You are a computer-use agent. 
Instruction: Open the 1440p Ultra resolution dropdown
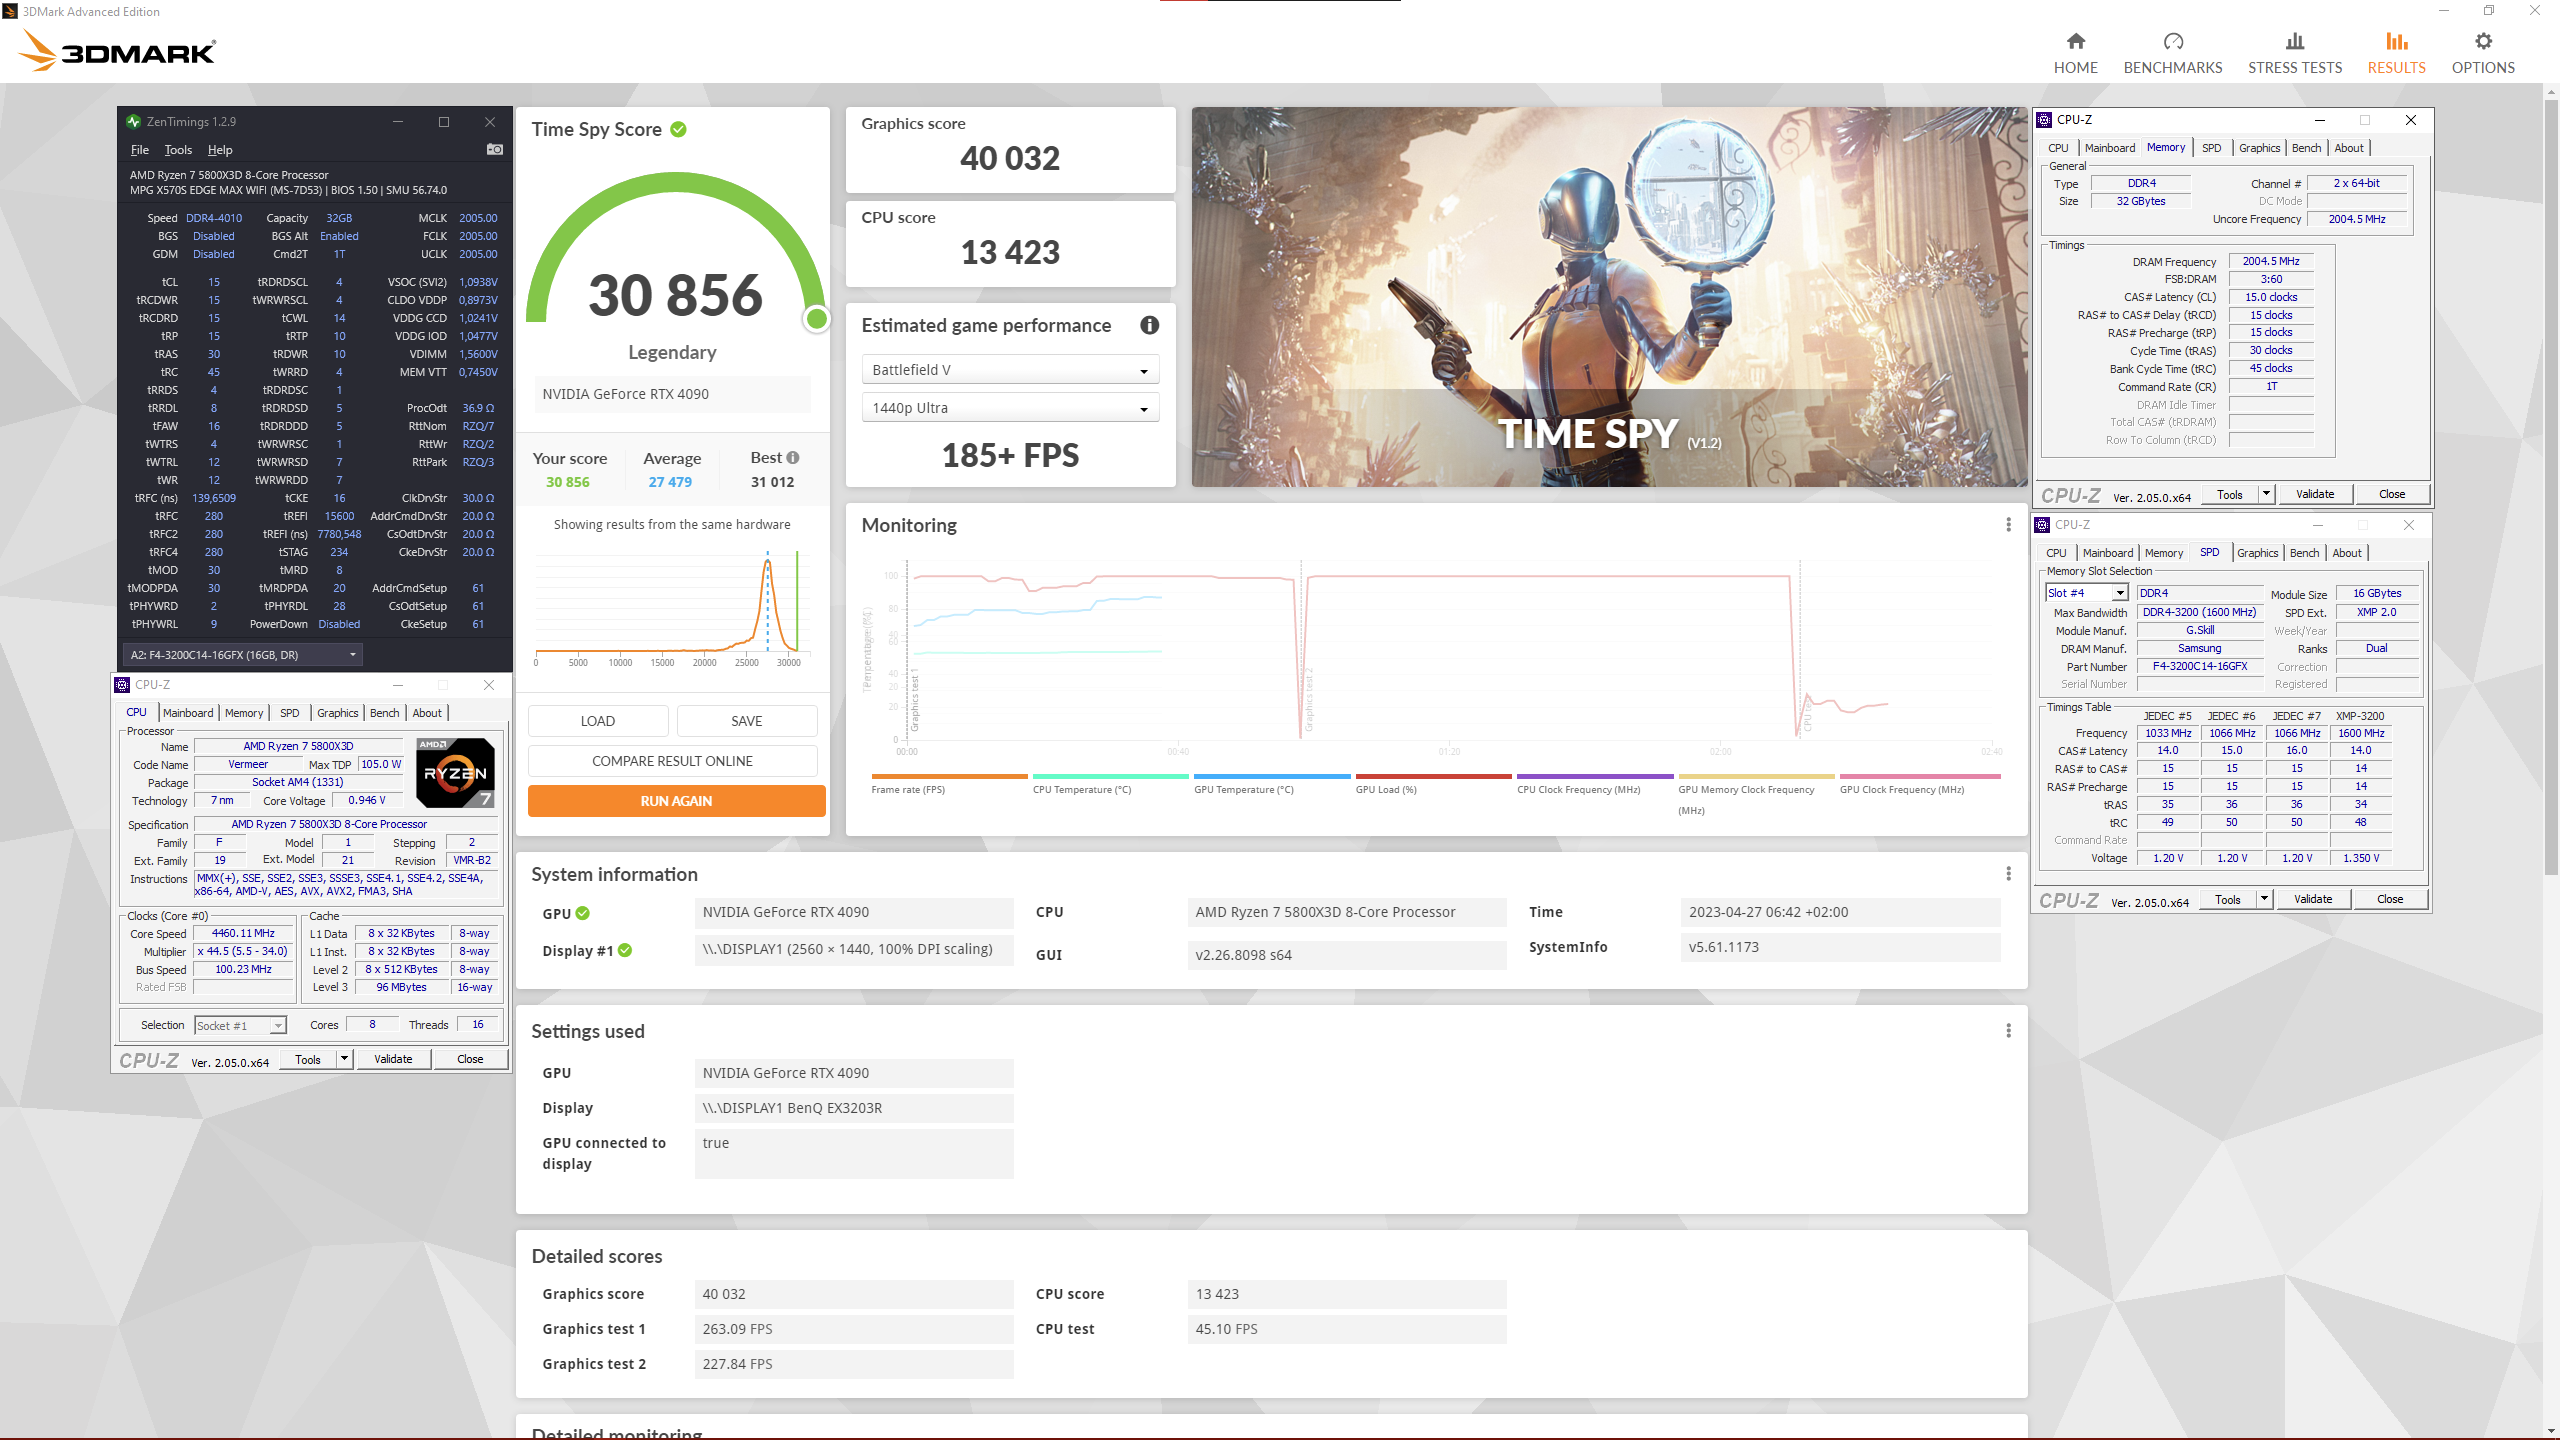point(1010,408)
